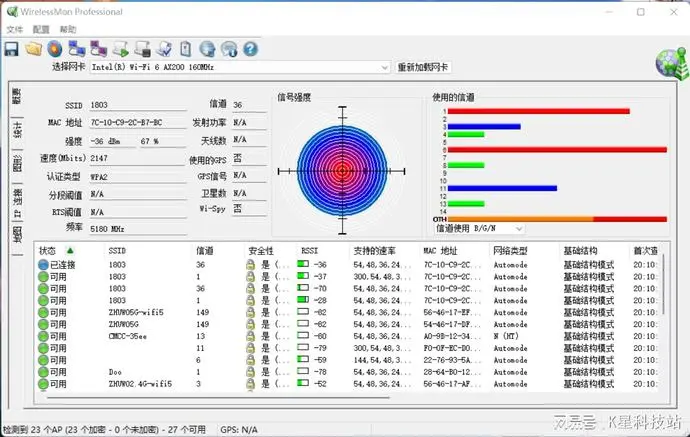Viewport: 690px width, 437px height.
Task: Switch to the 图形 vertical tab
Action: (x=17, y=164)
